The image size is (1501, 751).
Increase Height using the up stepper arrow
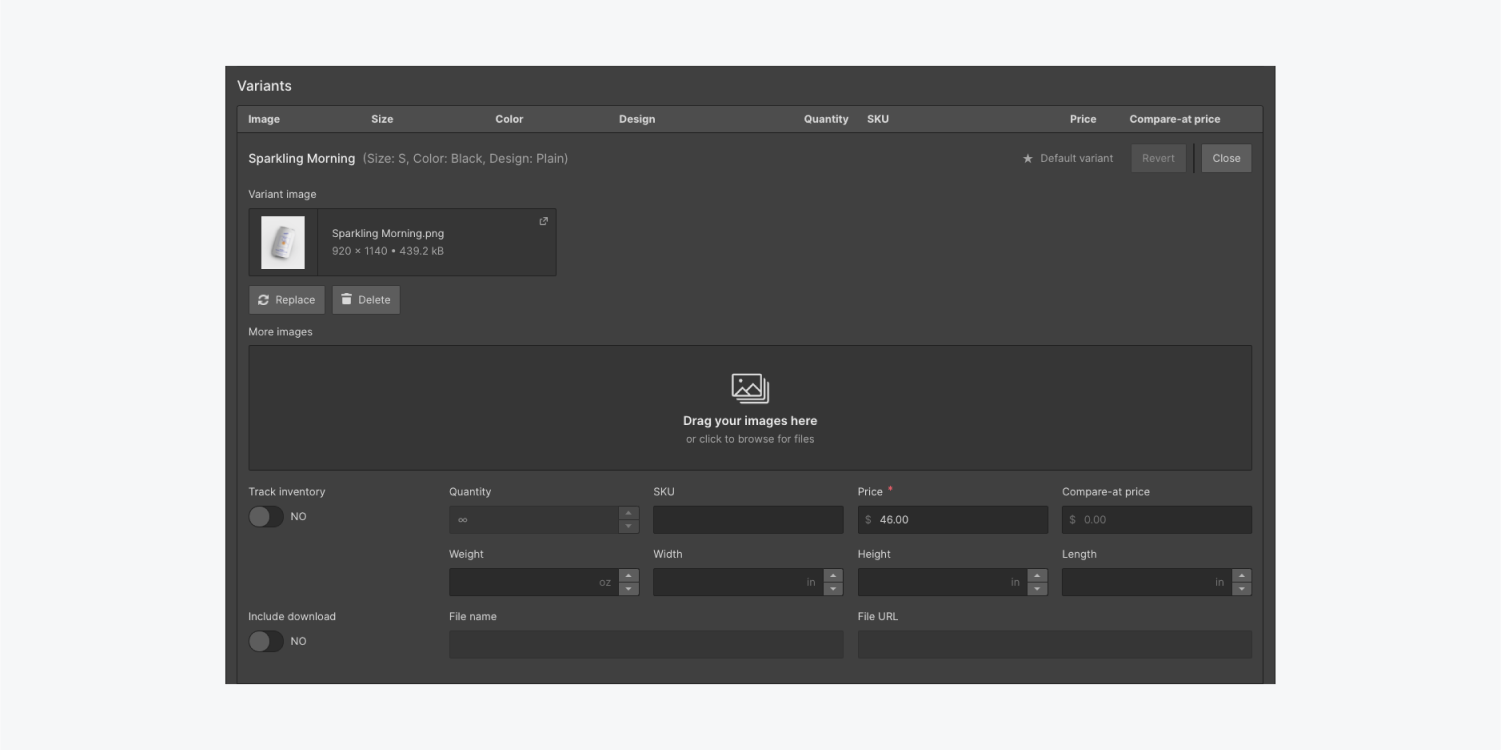pos(1037,576)
